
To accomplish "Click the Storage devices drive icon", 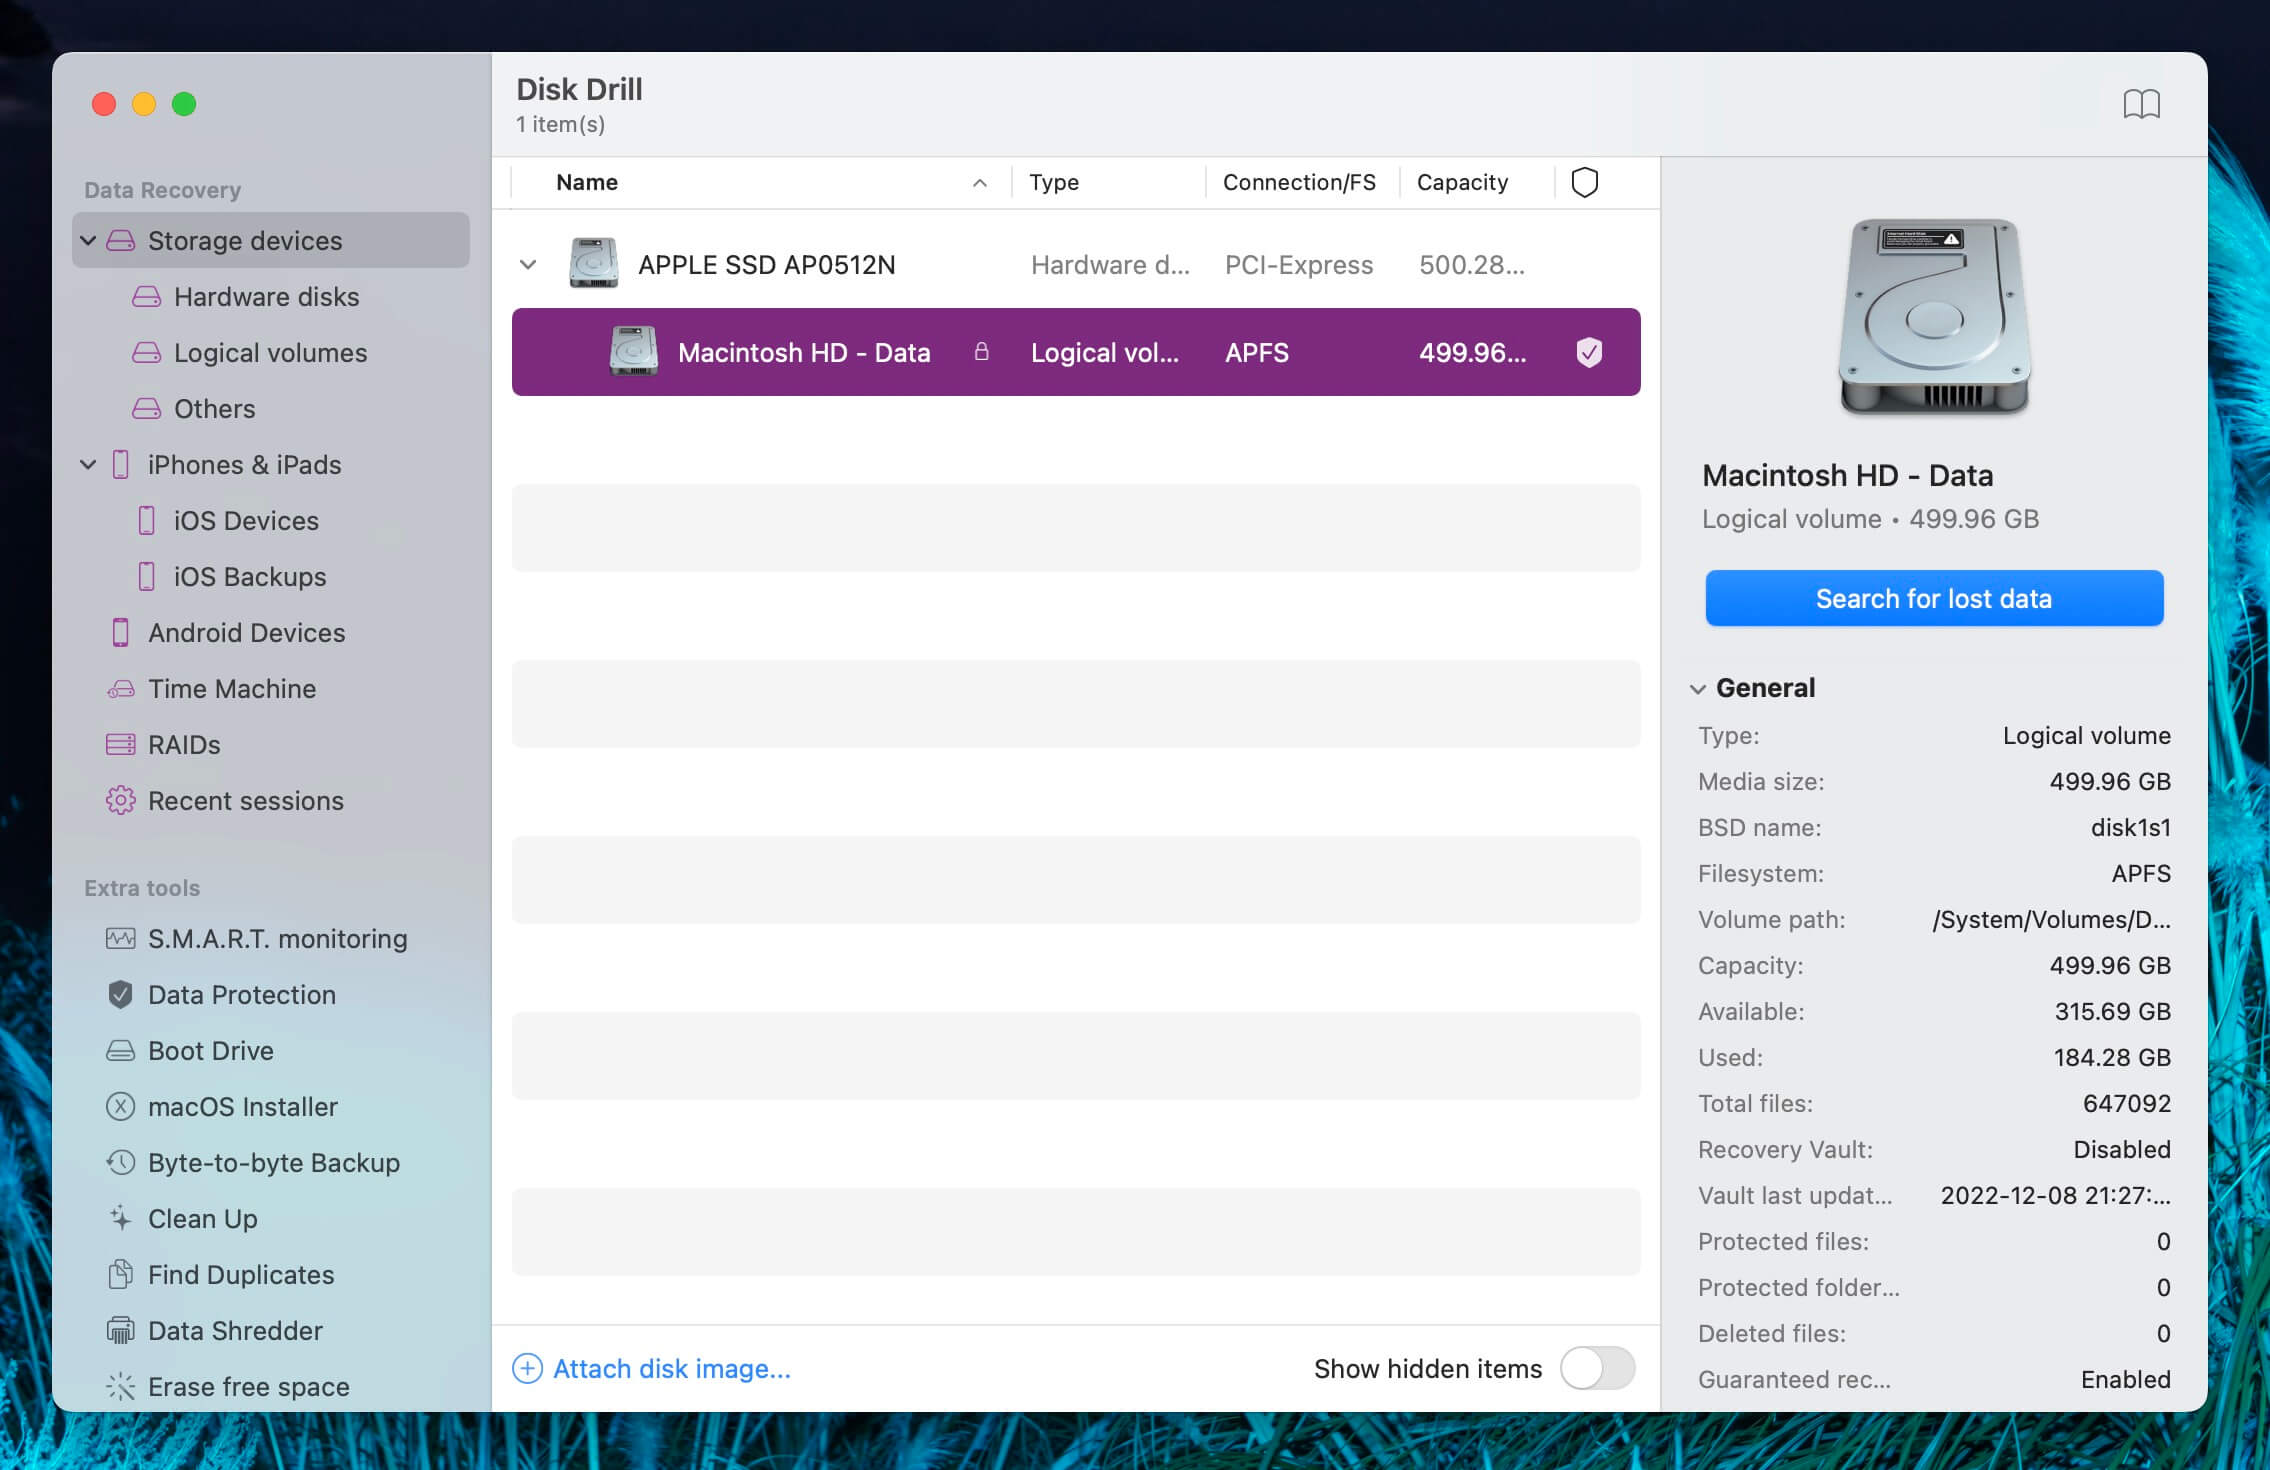I will click(x=121, y=241).
